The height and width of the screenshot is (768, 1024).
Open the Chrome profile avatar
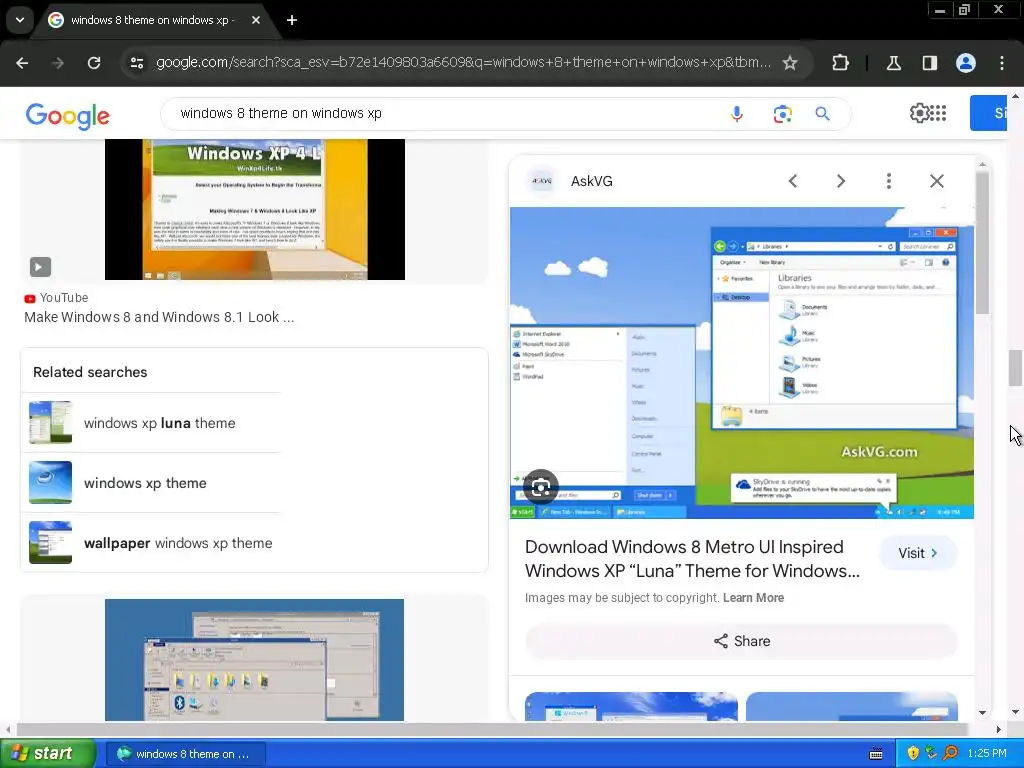tap(966, 63)
